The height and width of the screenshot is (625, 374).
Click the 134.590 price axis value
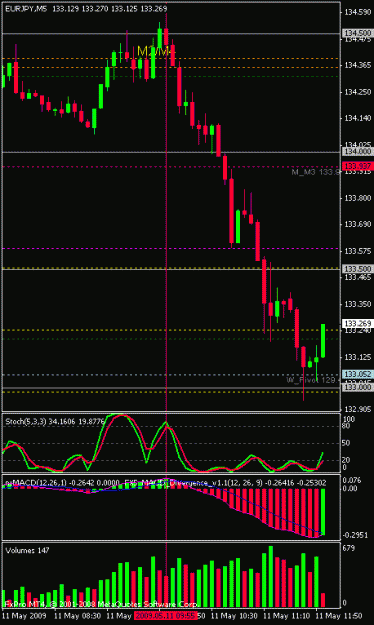click(357, 12)
